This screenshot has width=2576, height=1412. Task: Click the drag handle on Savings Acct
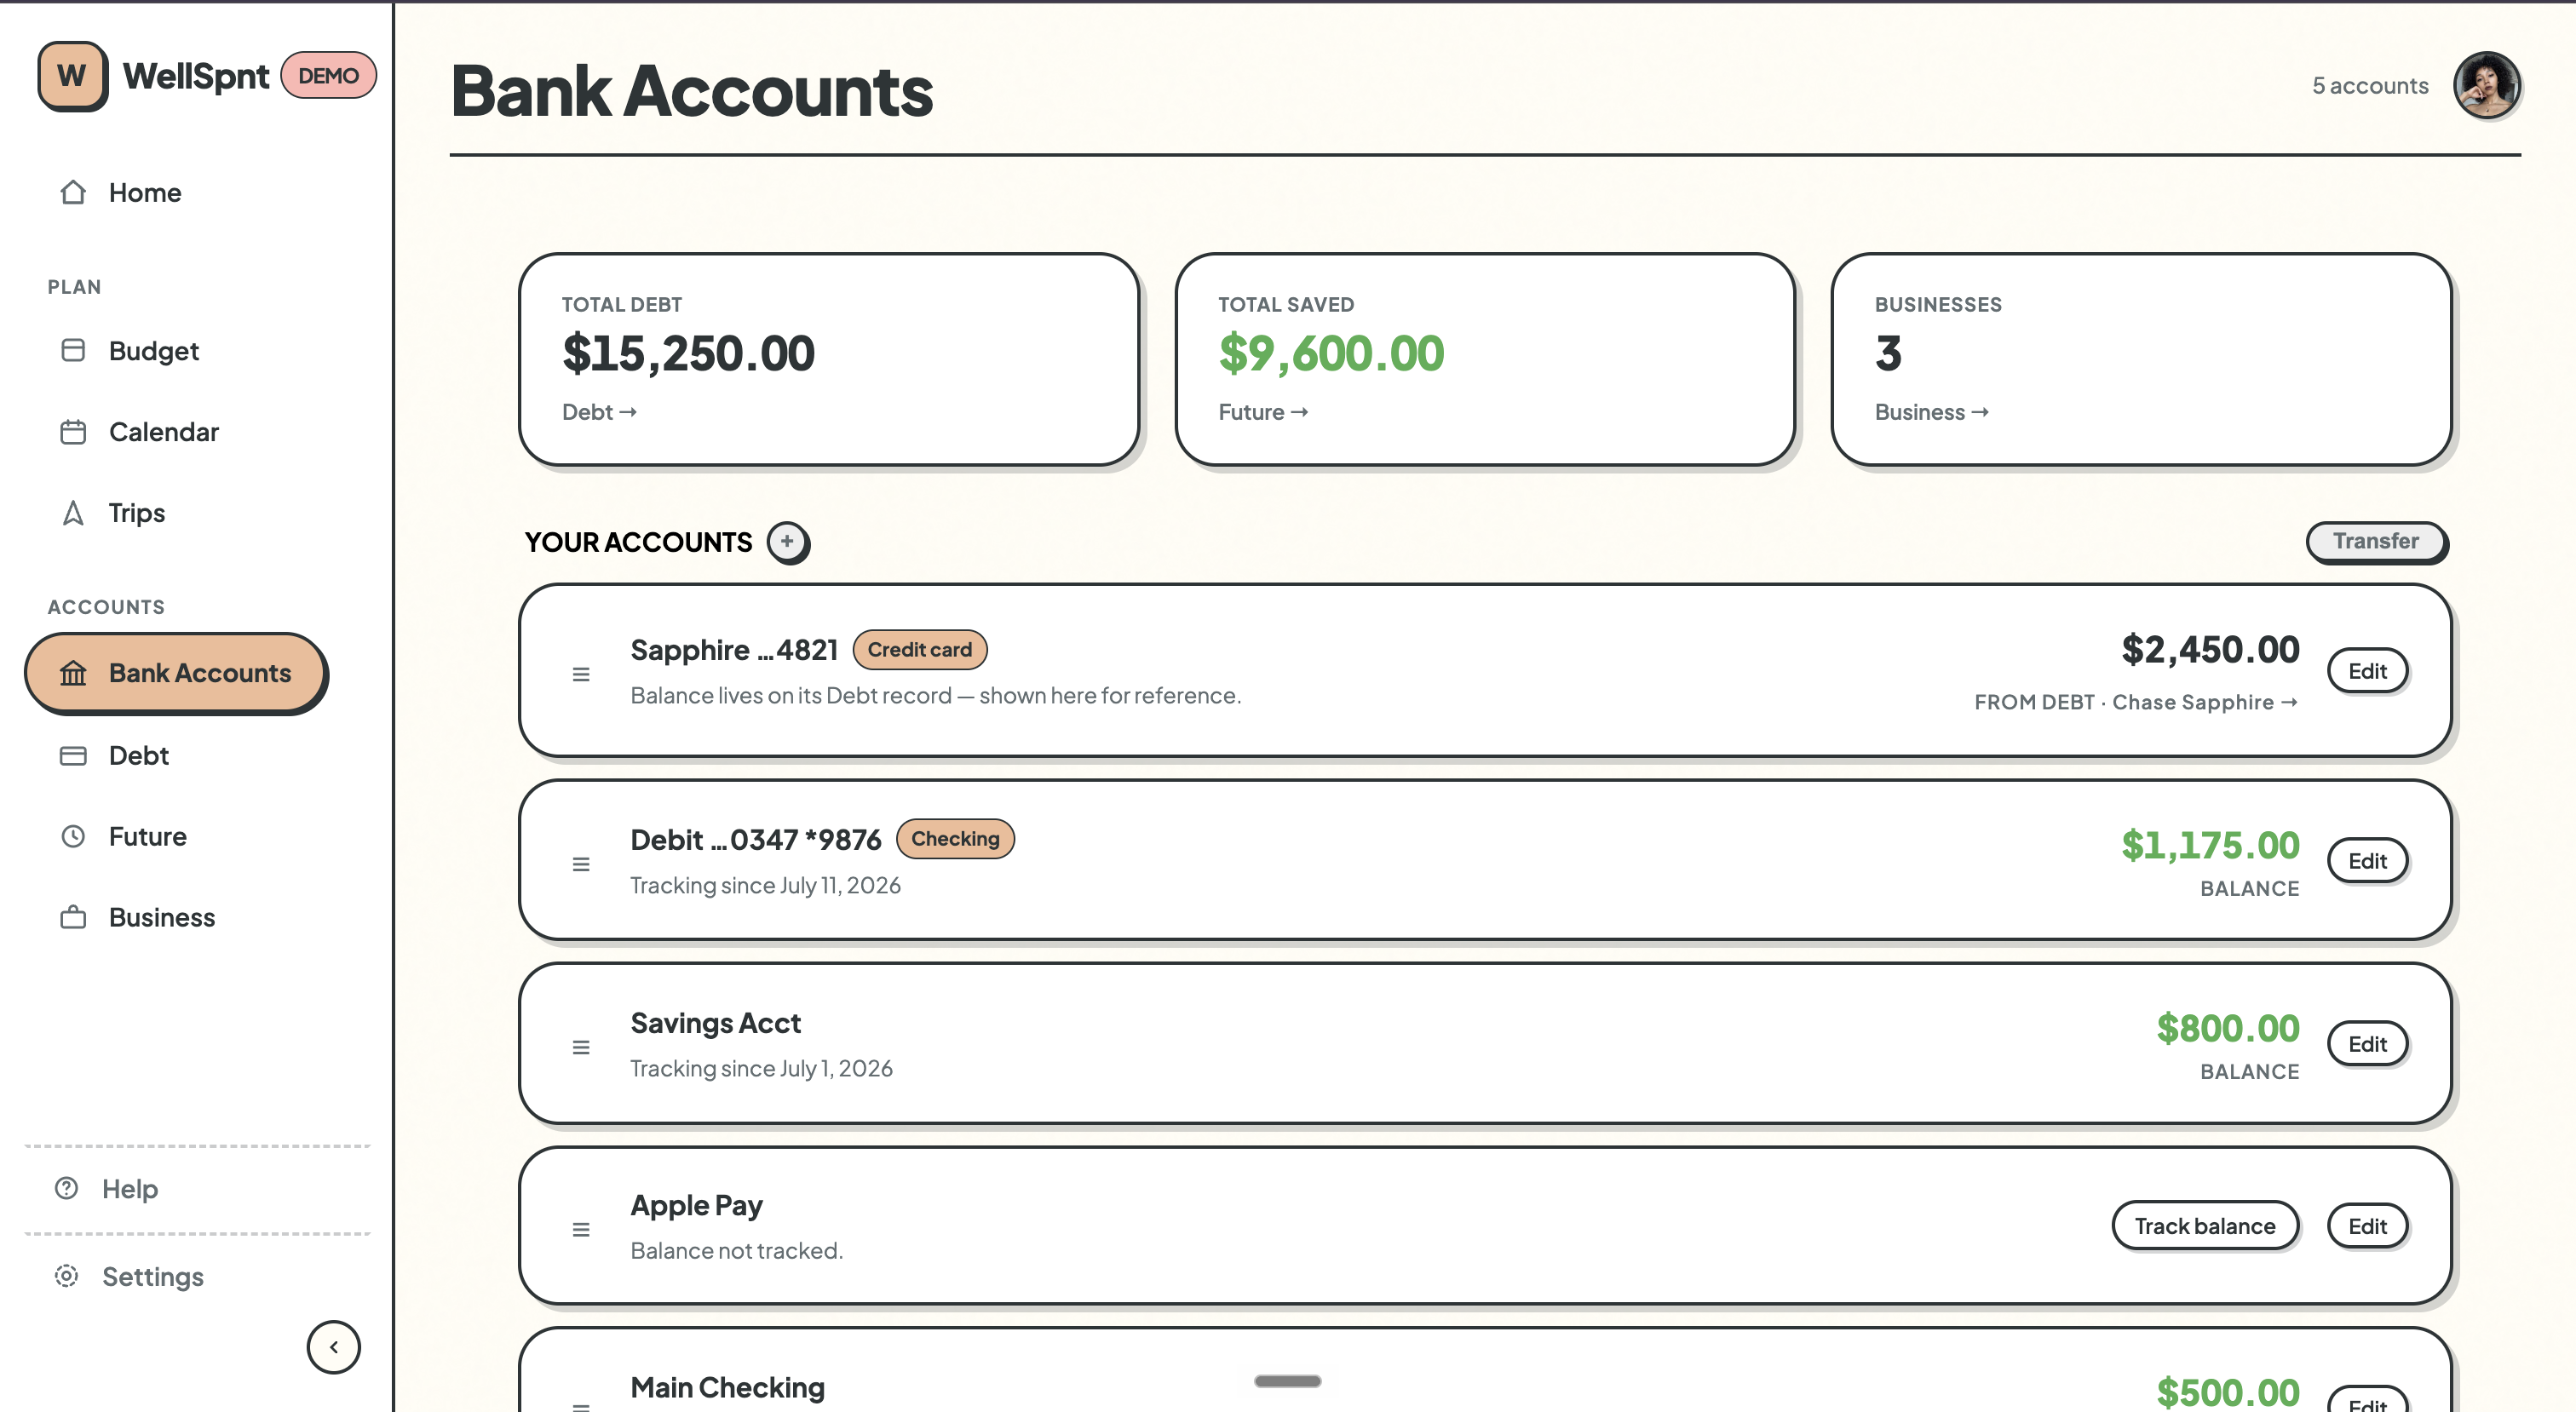(x=581, y=1047)
